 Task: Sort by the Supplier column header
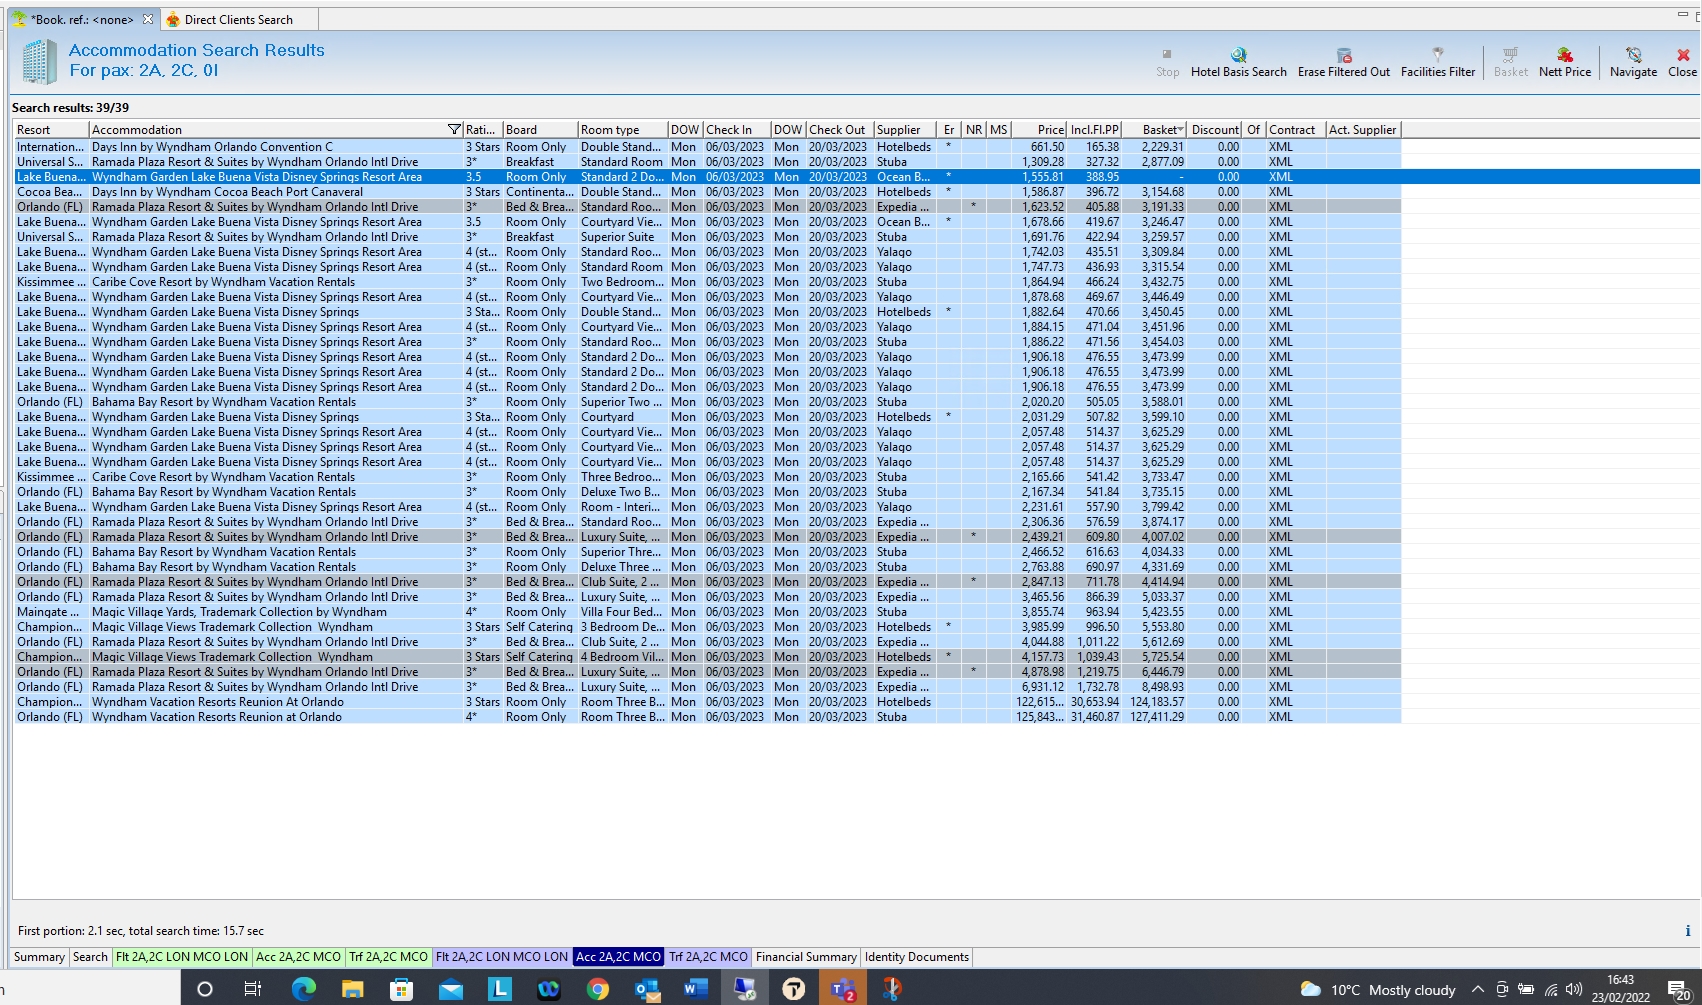tap(904, 130)
